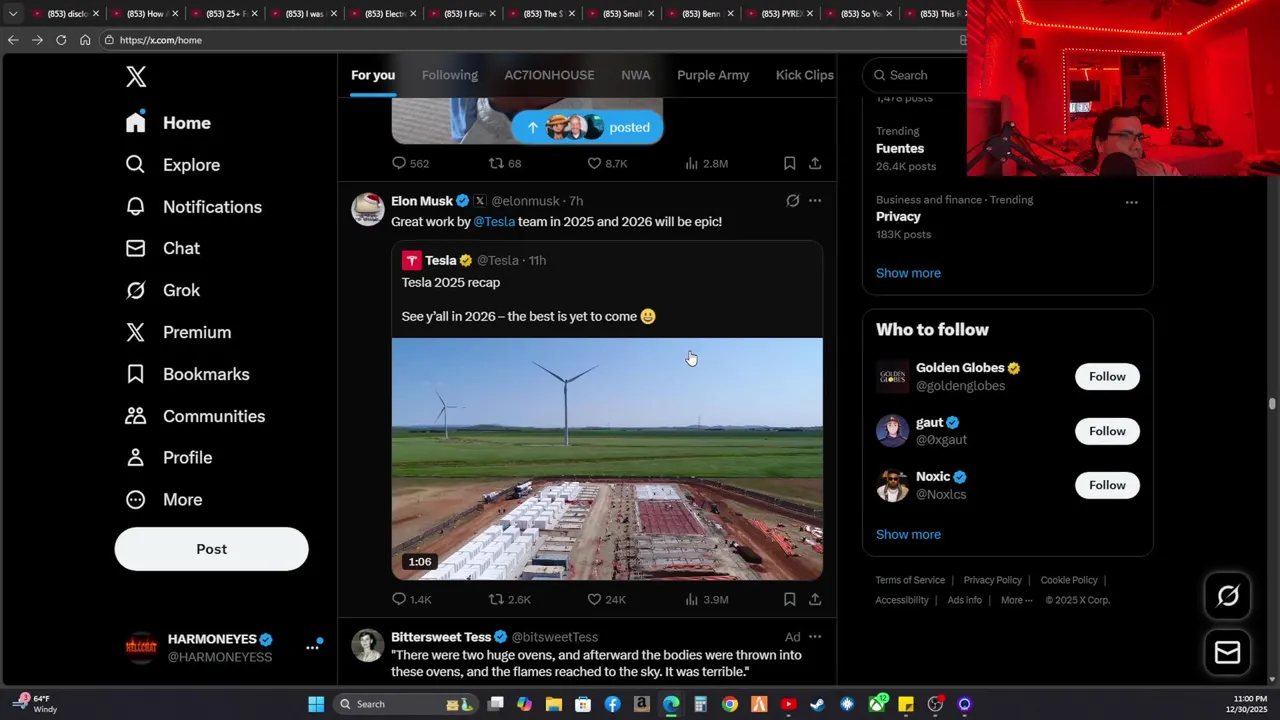This screenshot has width=1280, height=720.
Task: Follow Noxic
Action: (1107, 485)
